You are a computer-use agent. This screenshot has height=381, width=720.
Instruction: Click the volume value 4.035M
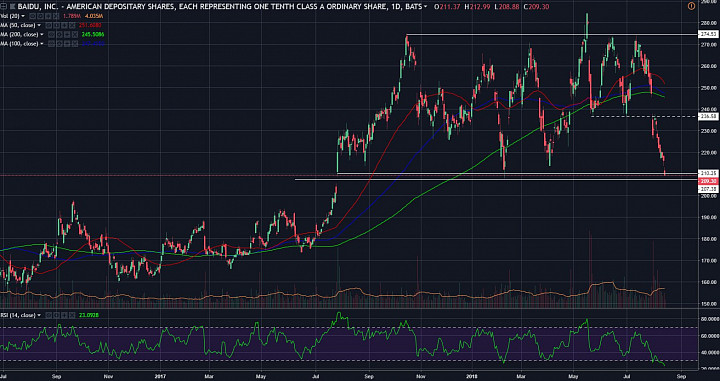[94, 16]
